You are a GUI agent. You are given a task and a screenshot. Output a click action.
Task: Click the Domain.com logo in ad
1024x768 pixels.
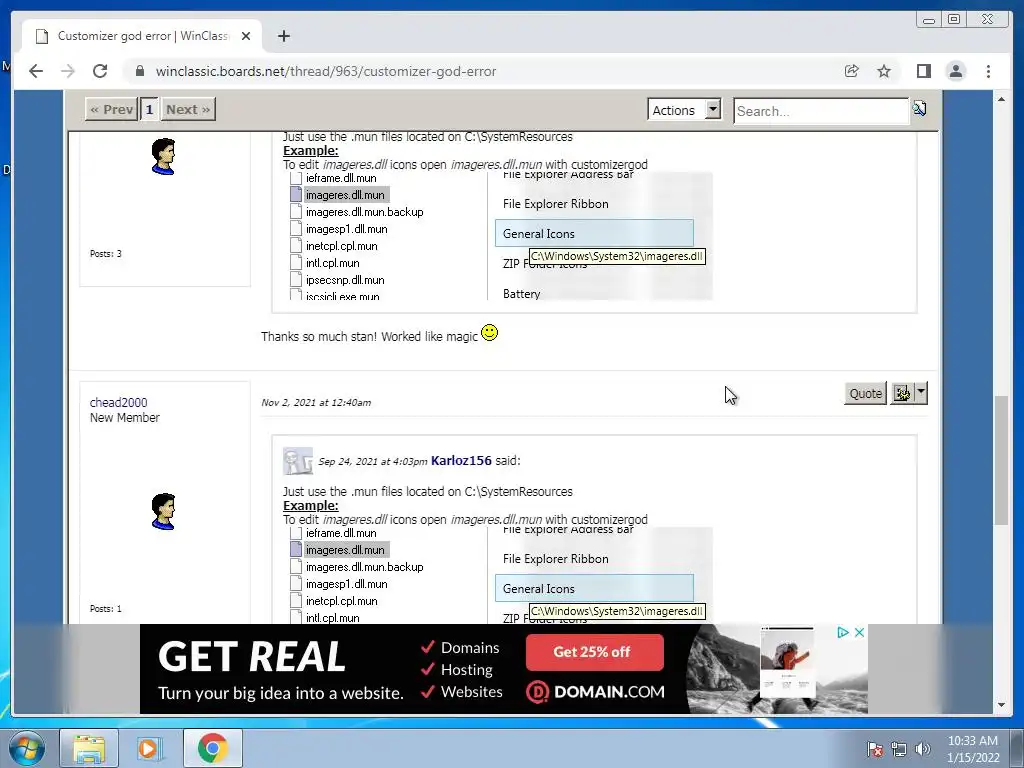(595, 692)
